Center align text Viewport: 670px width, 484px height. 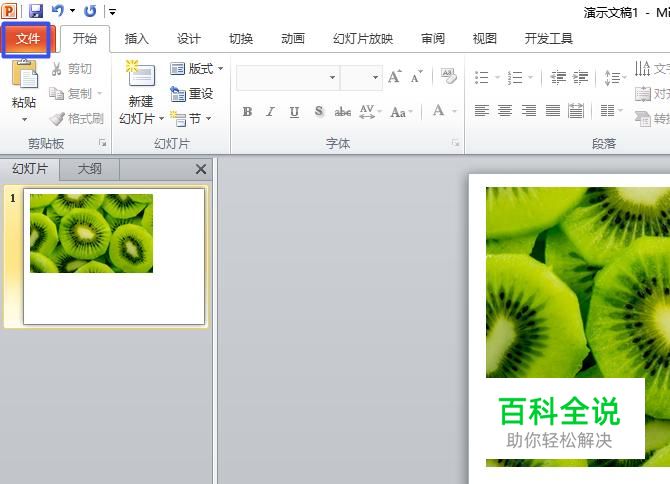(x=505, y=111)
